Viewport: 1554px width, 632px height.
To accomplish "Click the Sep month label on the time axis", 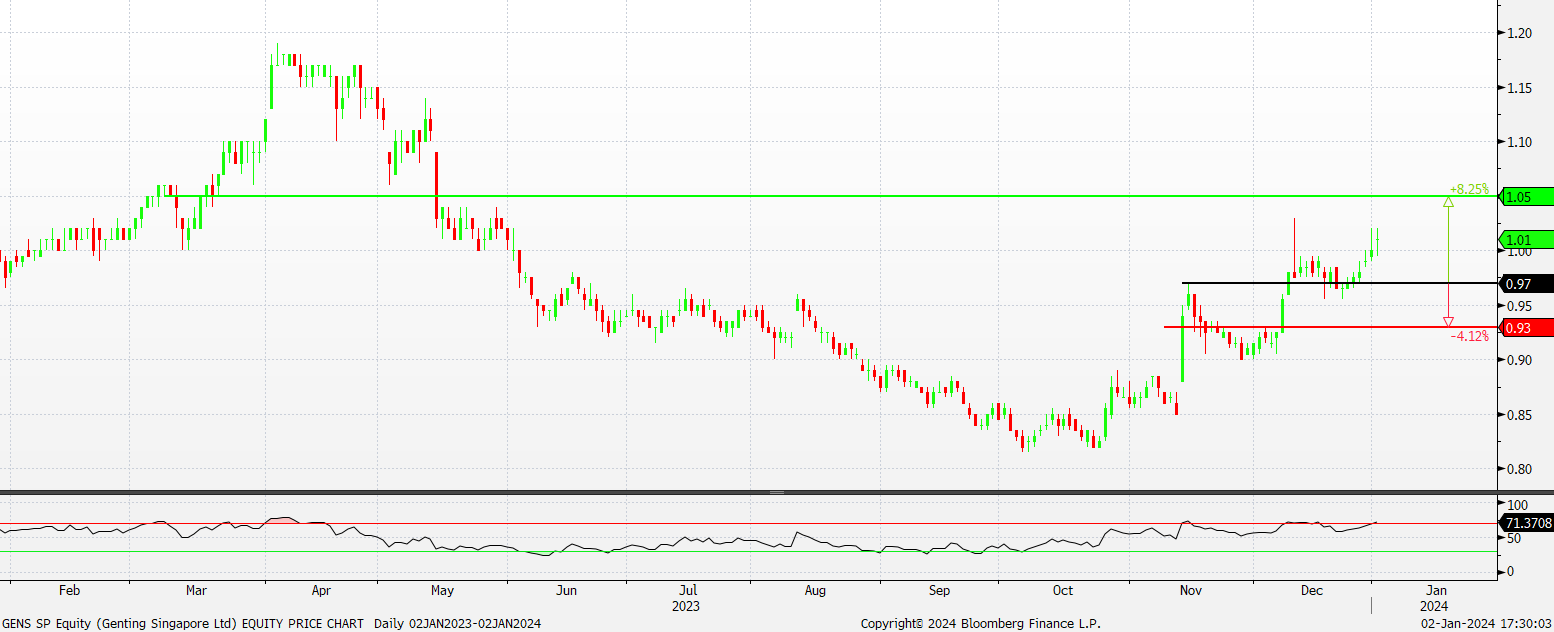I will click(939, 590).
